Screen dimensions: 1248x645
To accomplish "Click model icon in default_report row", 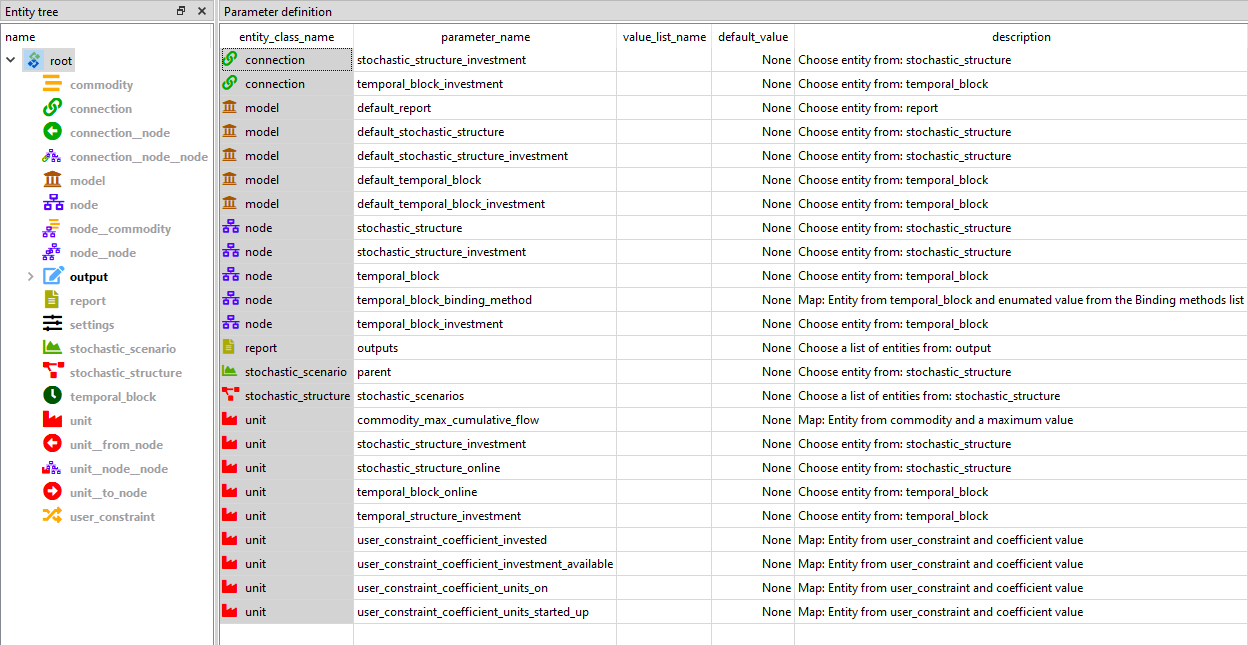I will point(230,108).
